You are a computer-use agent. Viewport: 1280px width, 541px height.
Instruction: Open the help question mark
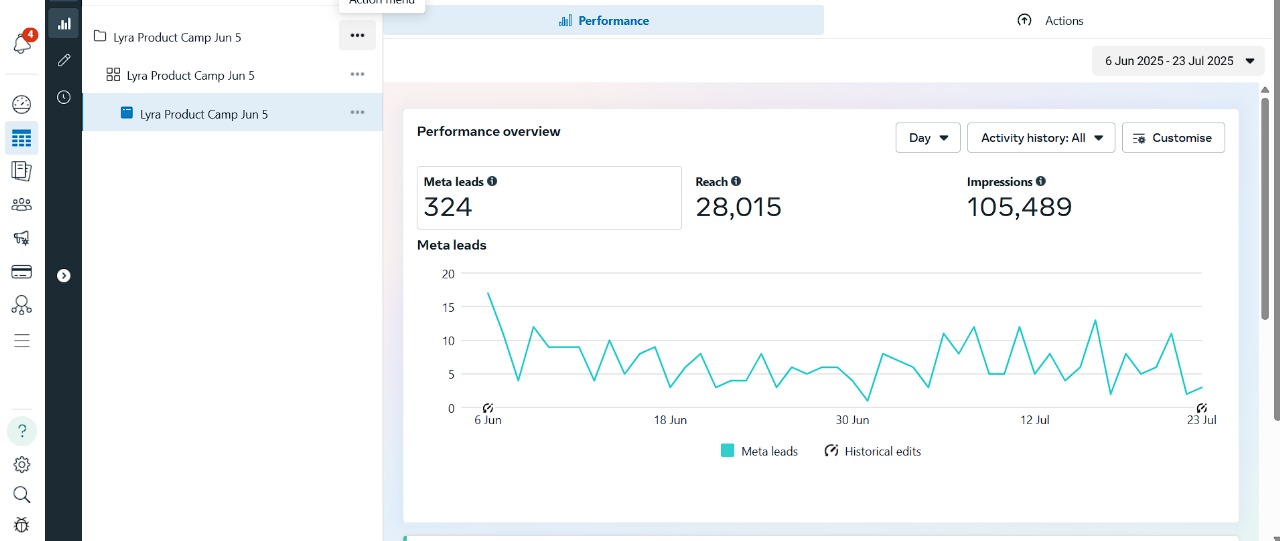22,431
